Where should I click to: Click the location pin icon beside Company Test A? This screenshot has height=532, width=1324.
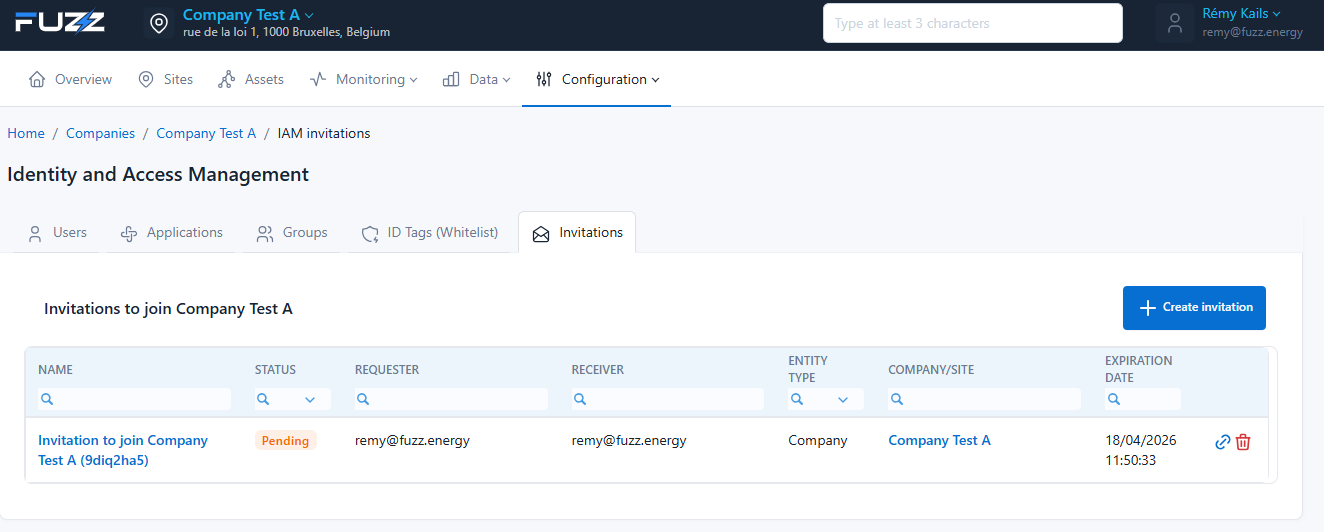(x=159, y=23)
